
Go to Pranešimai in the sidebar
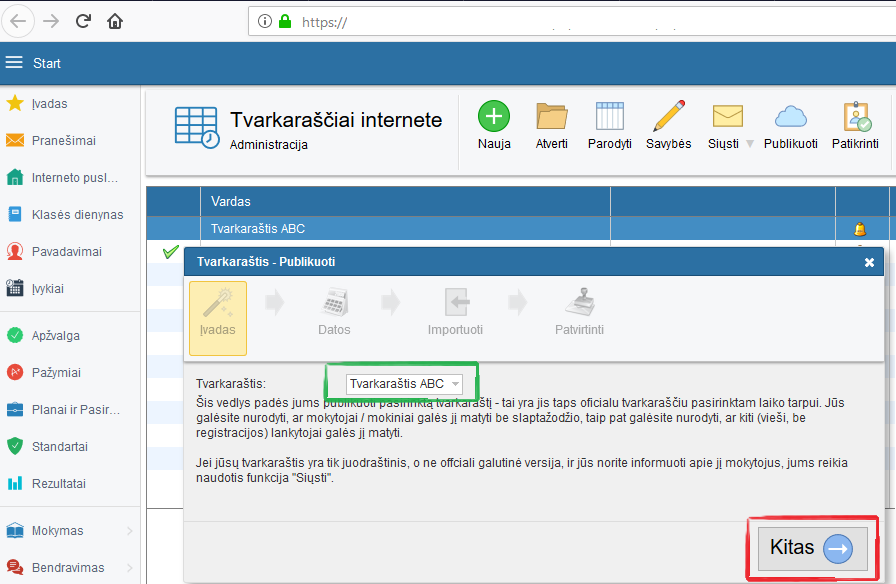(63, 141)
